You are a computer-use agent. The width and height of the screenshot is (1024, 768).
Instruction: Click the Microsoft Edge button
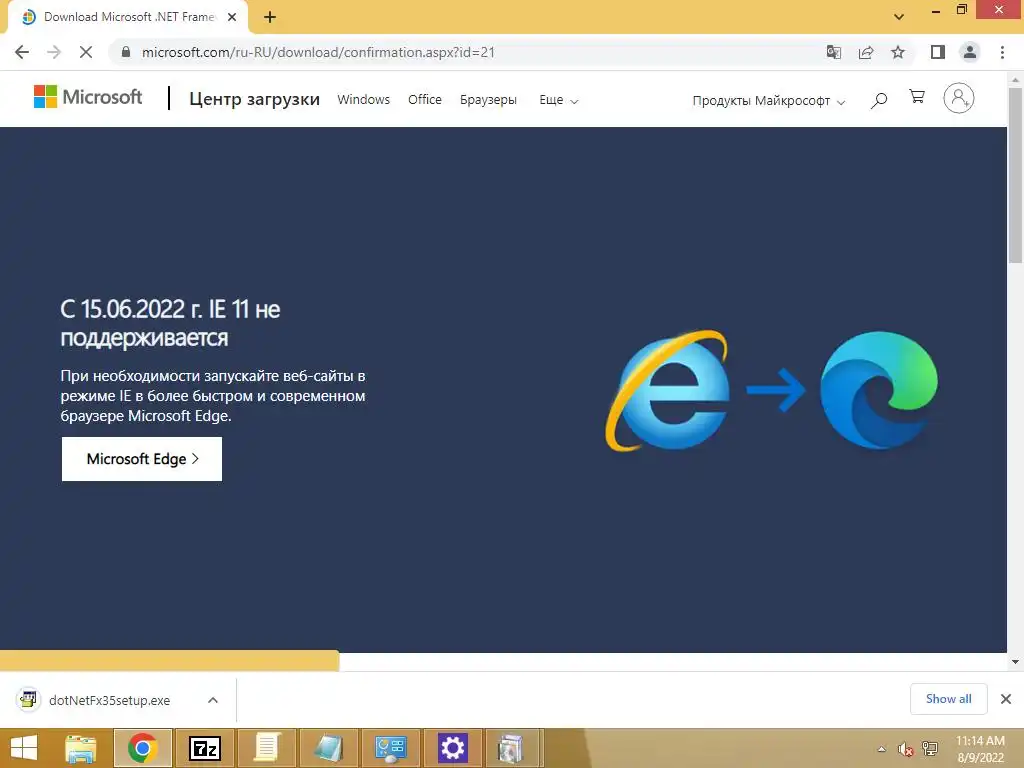[x=142, y=459]
